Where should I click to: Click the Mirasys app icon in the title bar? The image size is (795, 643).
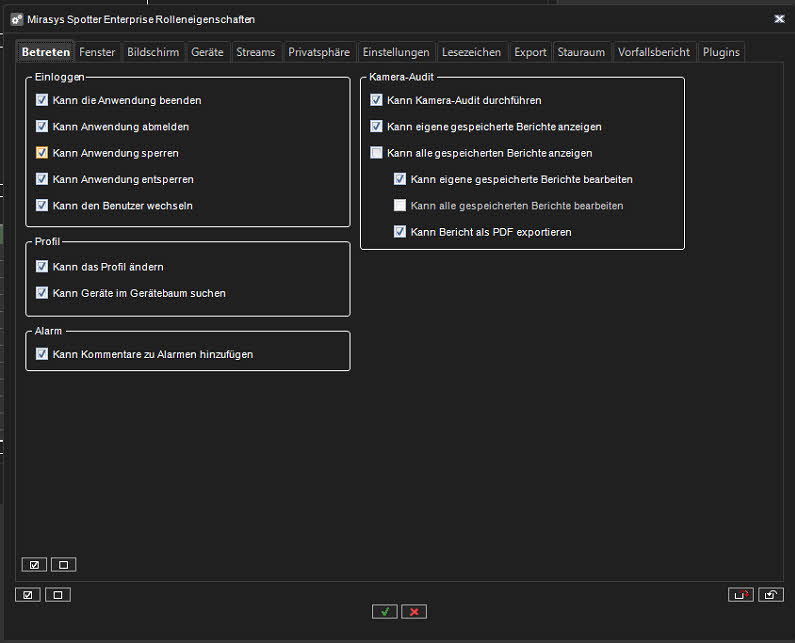coord(17,19)
